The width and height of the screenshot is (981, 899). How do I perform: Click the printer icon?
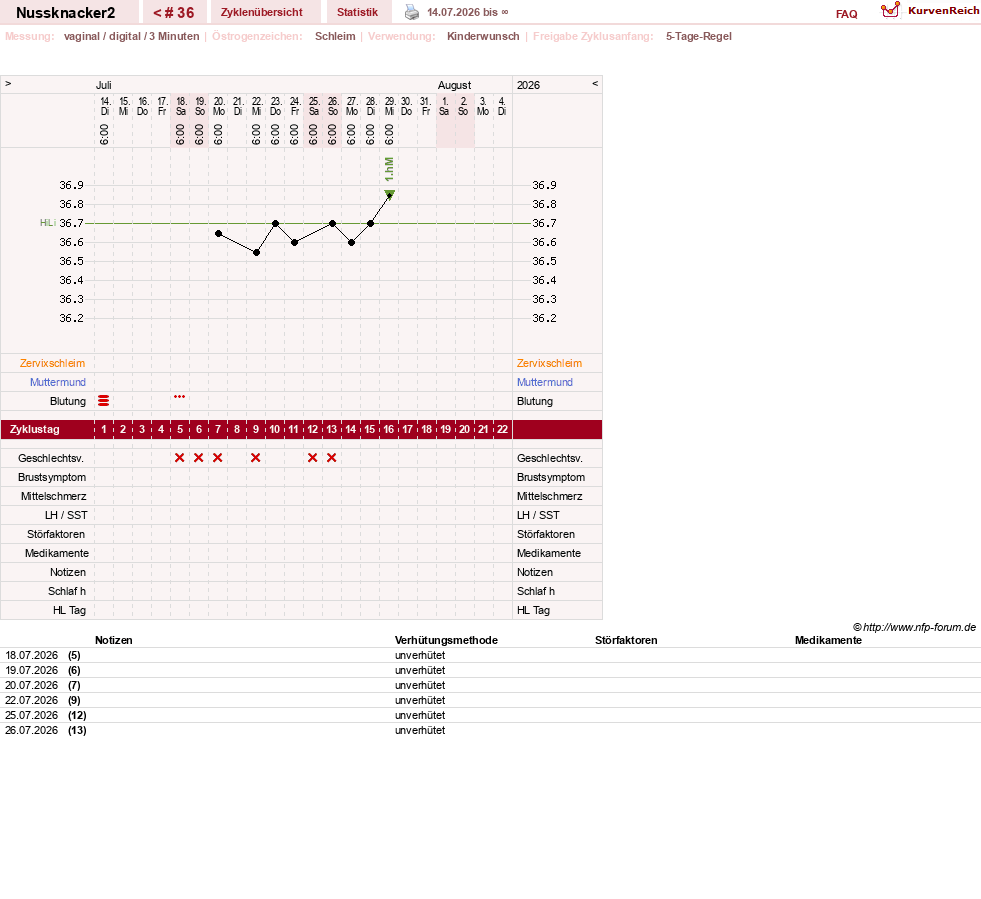click(x=412, y=12)
